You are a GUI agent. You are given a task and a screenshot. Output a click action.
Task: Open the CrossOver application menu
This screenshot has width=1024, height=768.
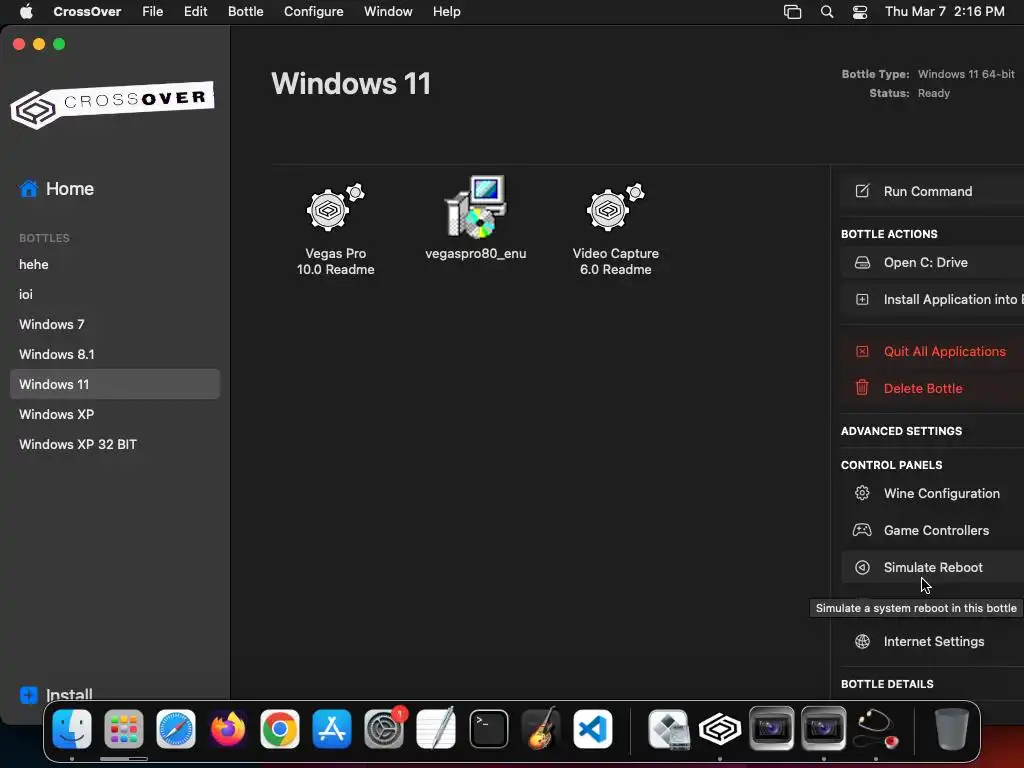[x=87, y=12]
